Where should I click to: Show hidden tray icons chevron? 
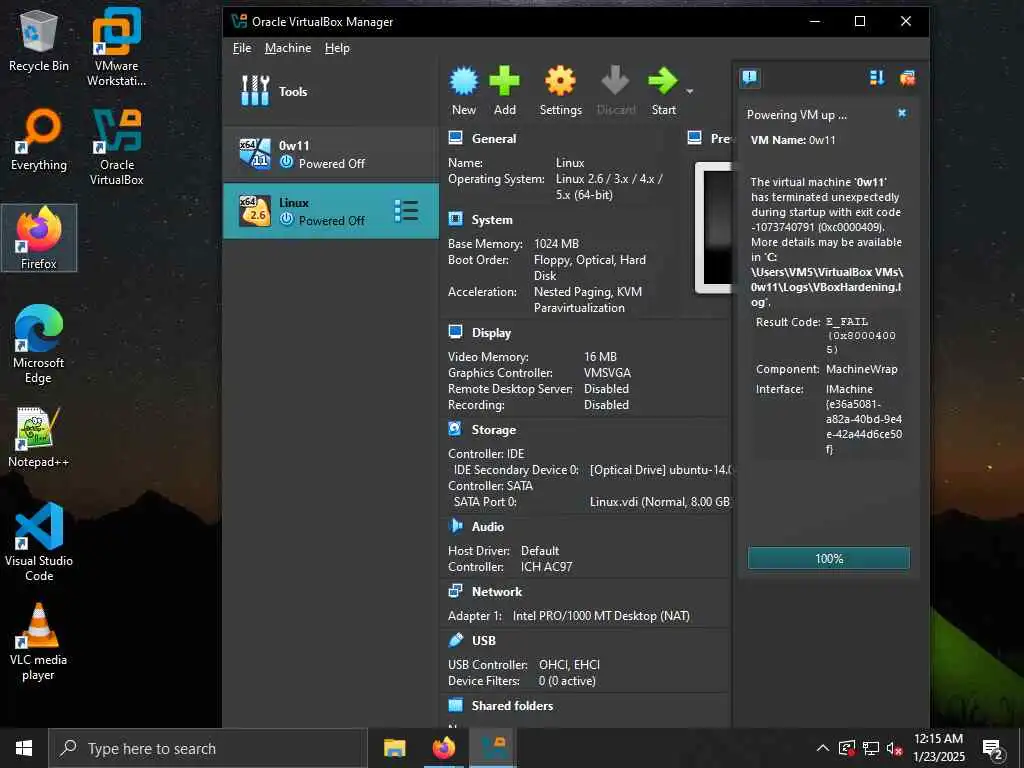pos(823,748)
